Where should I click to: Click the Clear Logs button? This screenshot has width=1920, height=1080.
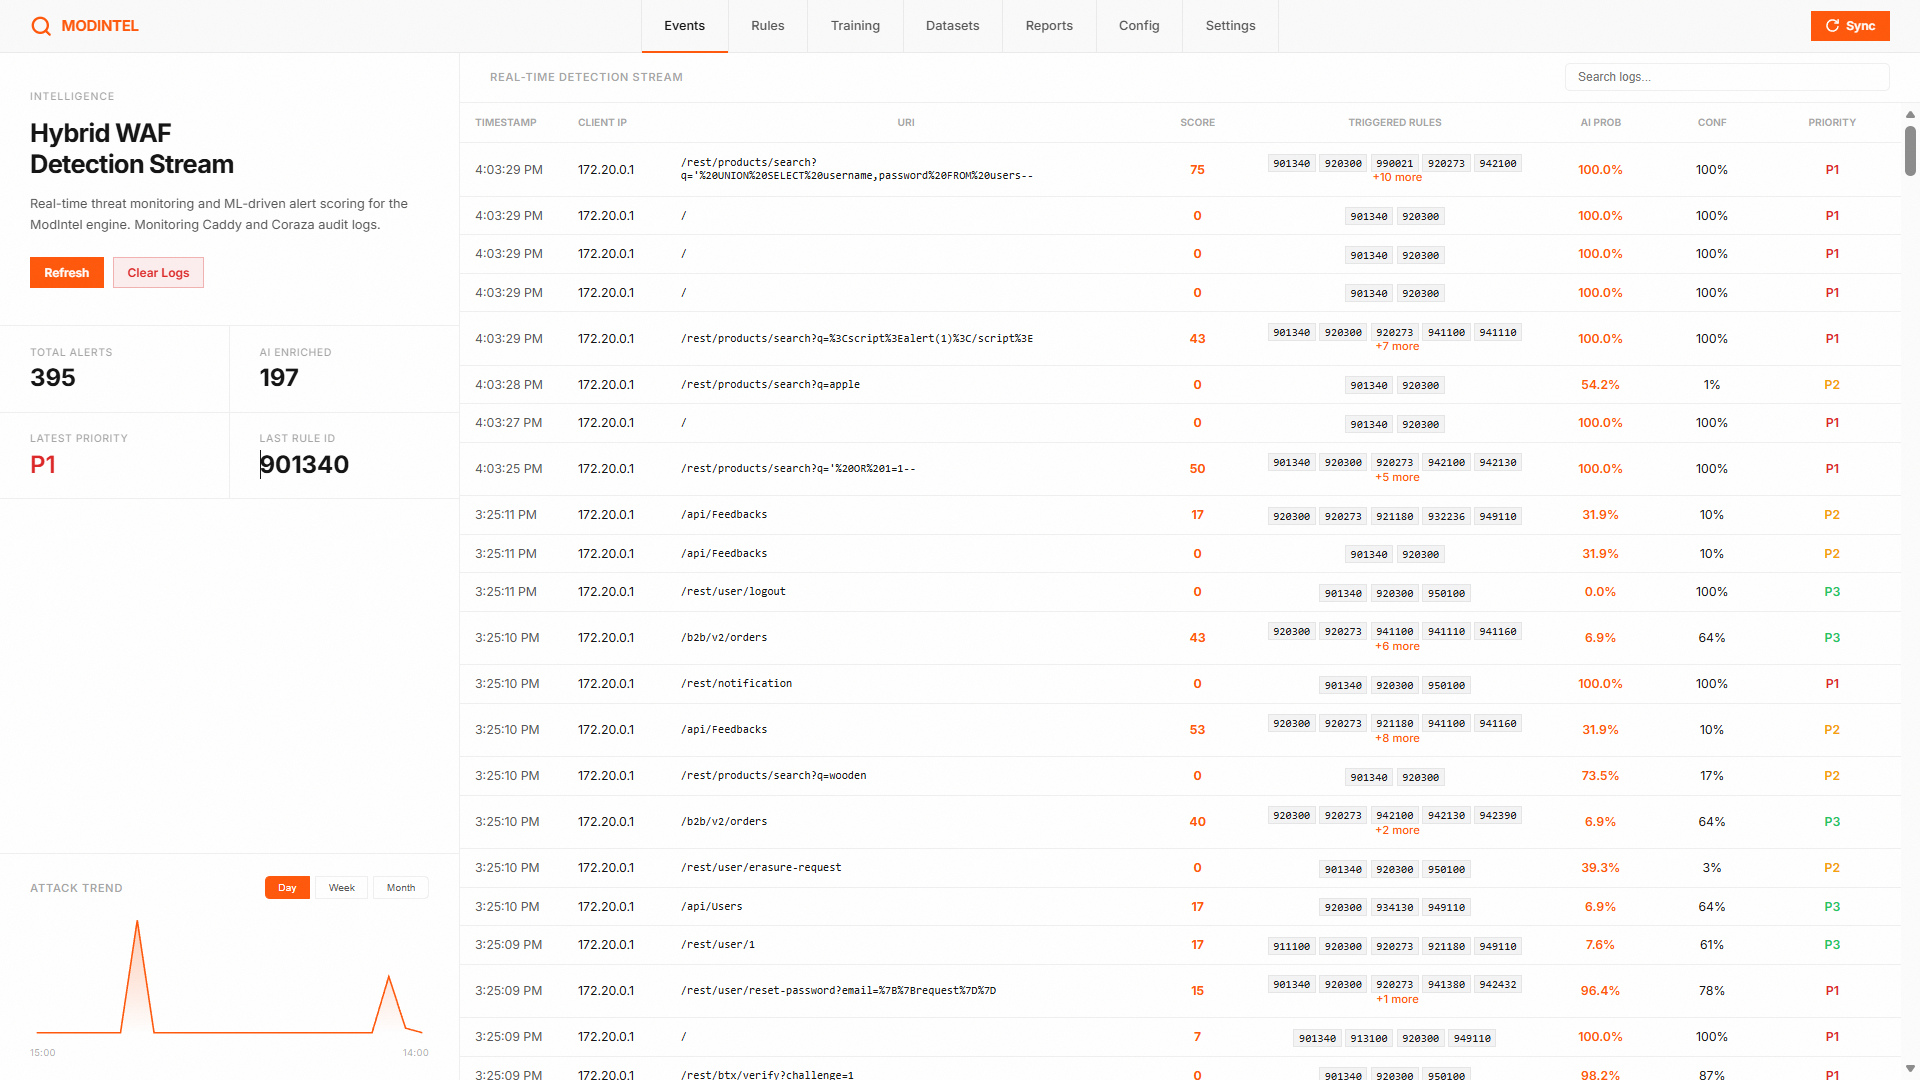click(158, 273)
